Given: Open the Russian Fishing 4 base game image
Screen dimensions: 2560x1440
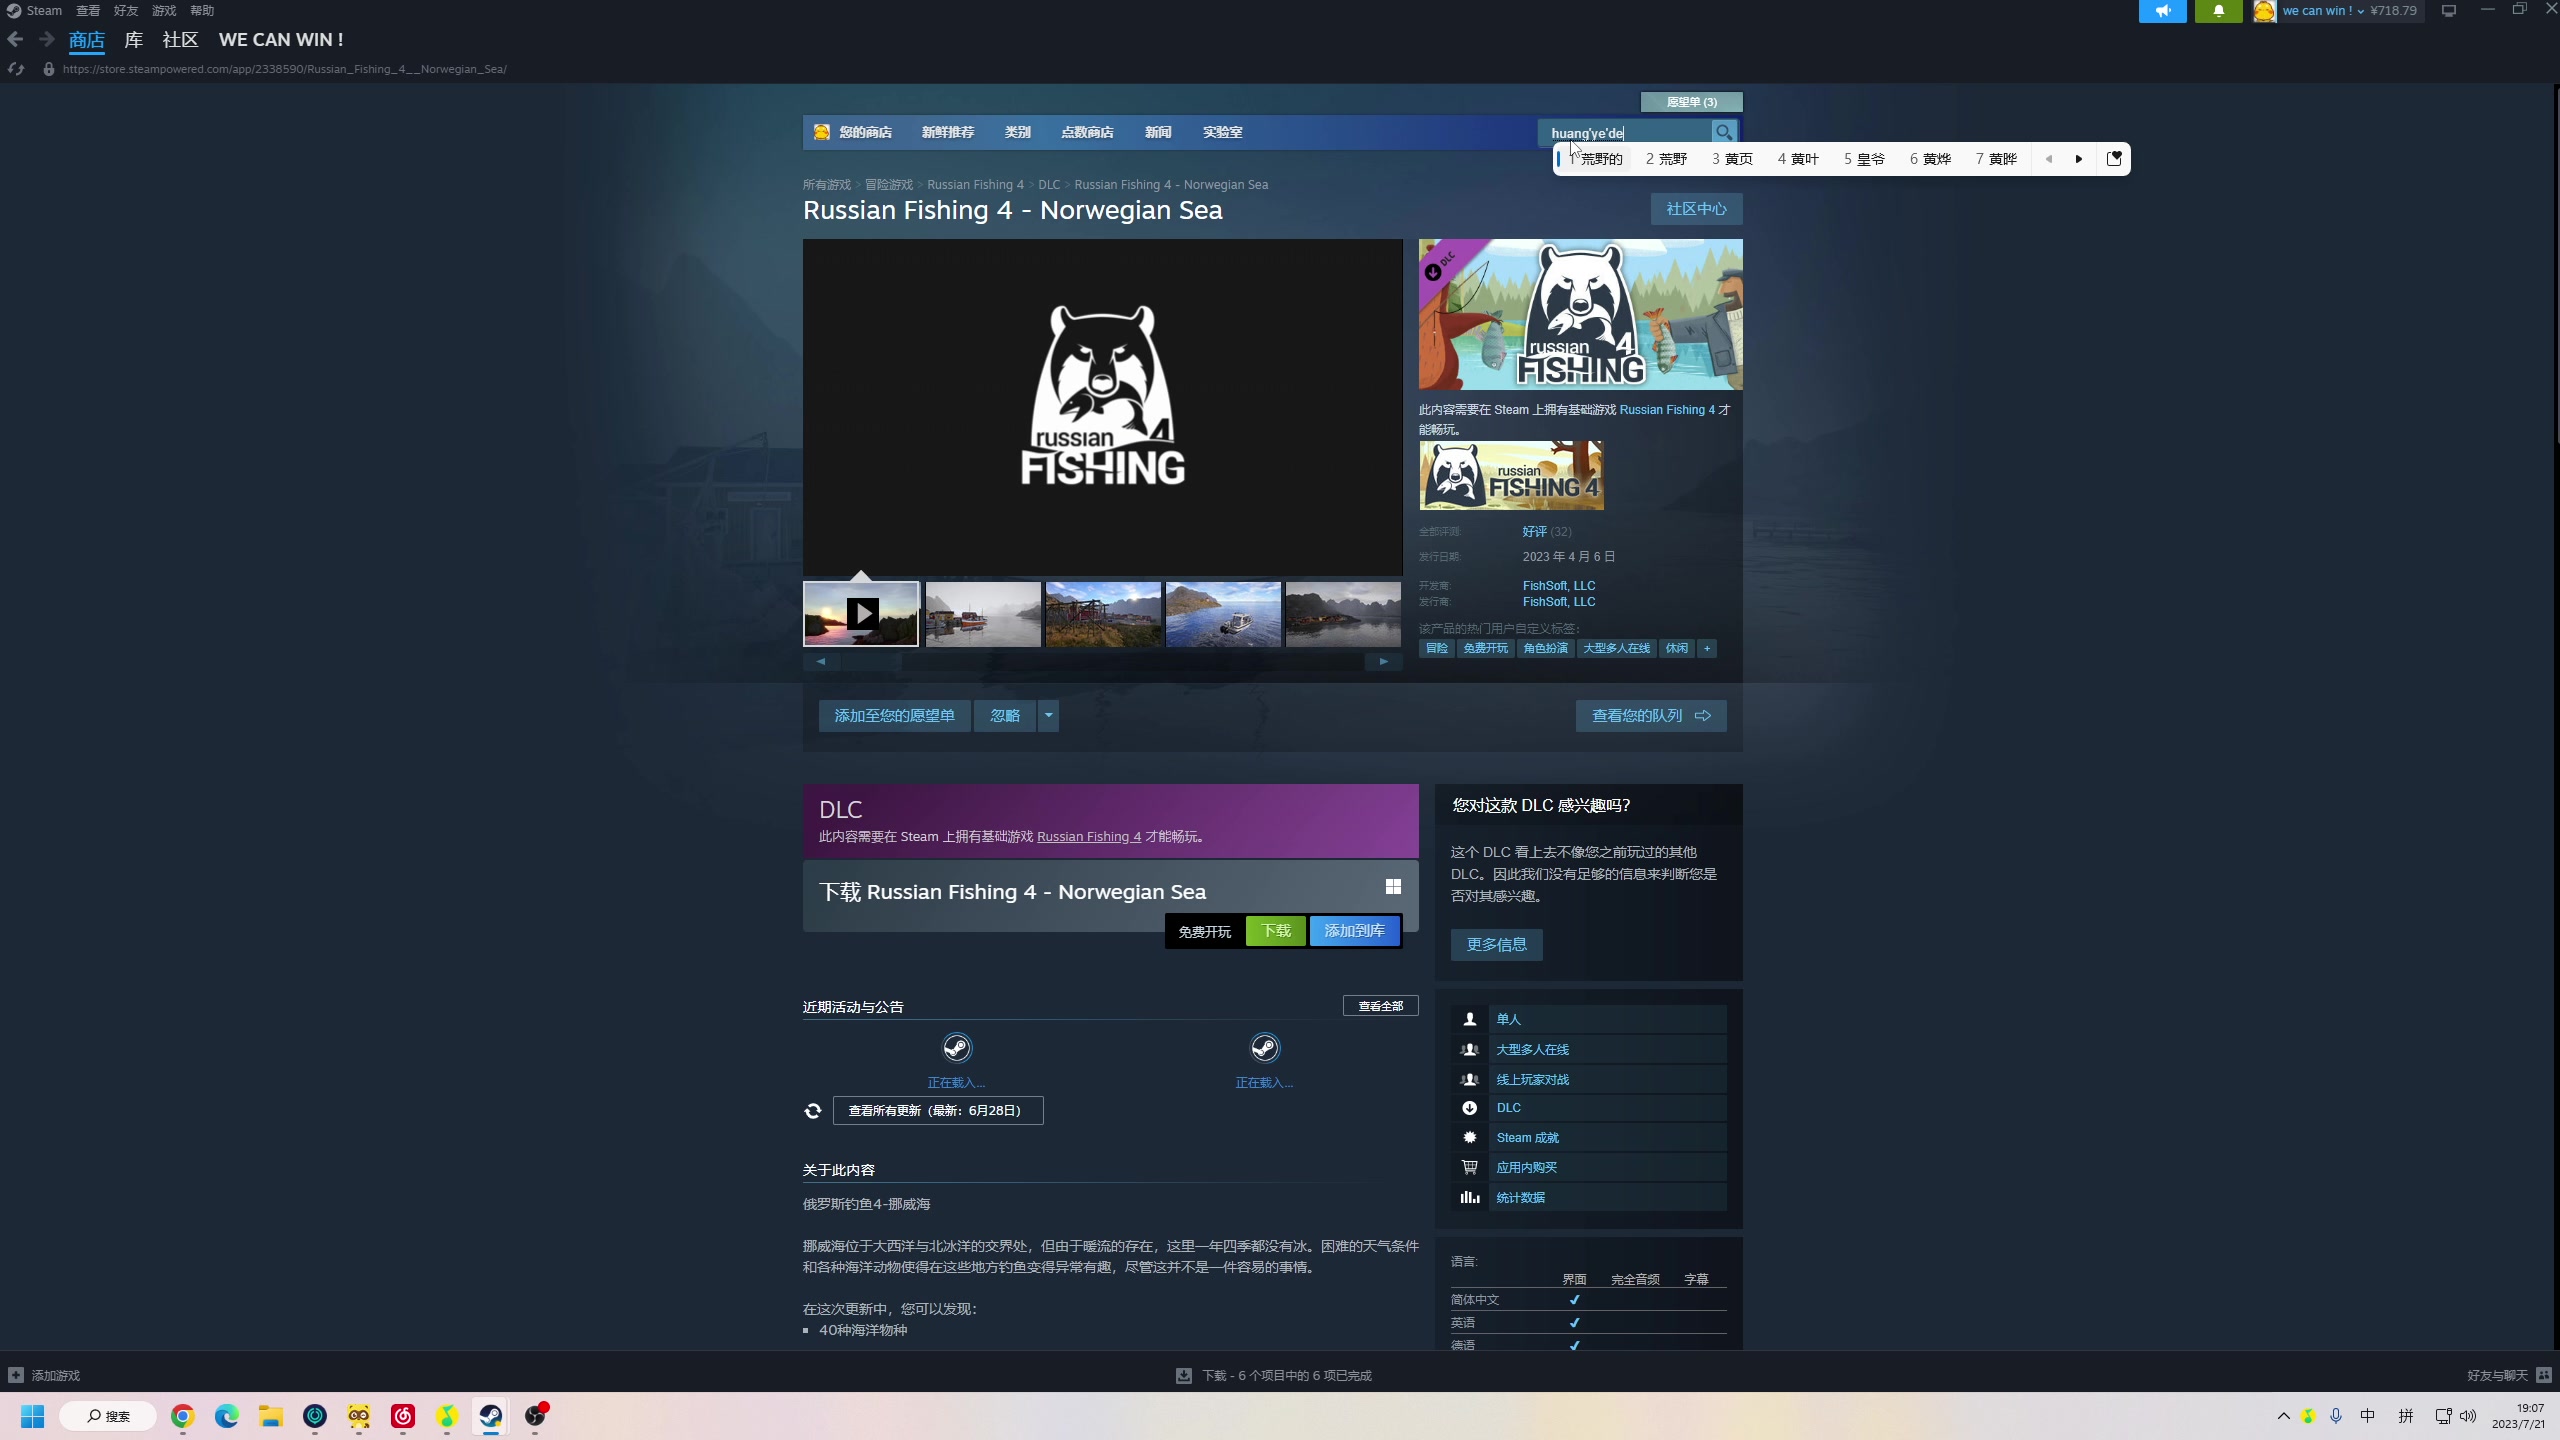Looking at the screenshot, I should pyautogui.click(x=1511, y=476).
